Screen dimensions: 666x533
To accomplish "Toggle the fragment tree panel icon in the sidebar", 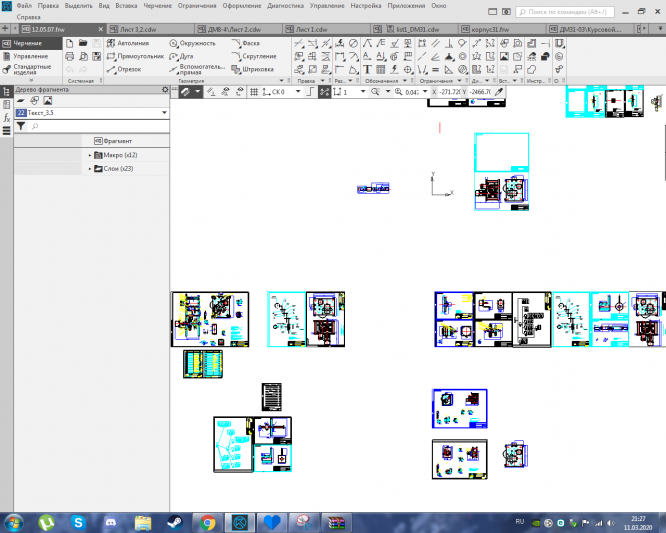I will (6, 91).
